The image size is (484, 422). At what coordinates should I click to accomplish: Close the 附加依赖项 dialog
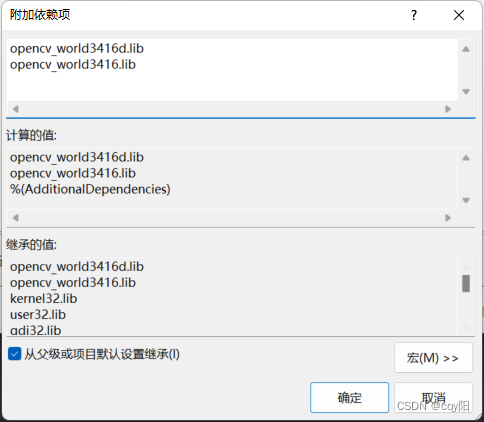click(x=459, y=15)
